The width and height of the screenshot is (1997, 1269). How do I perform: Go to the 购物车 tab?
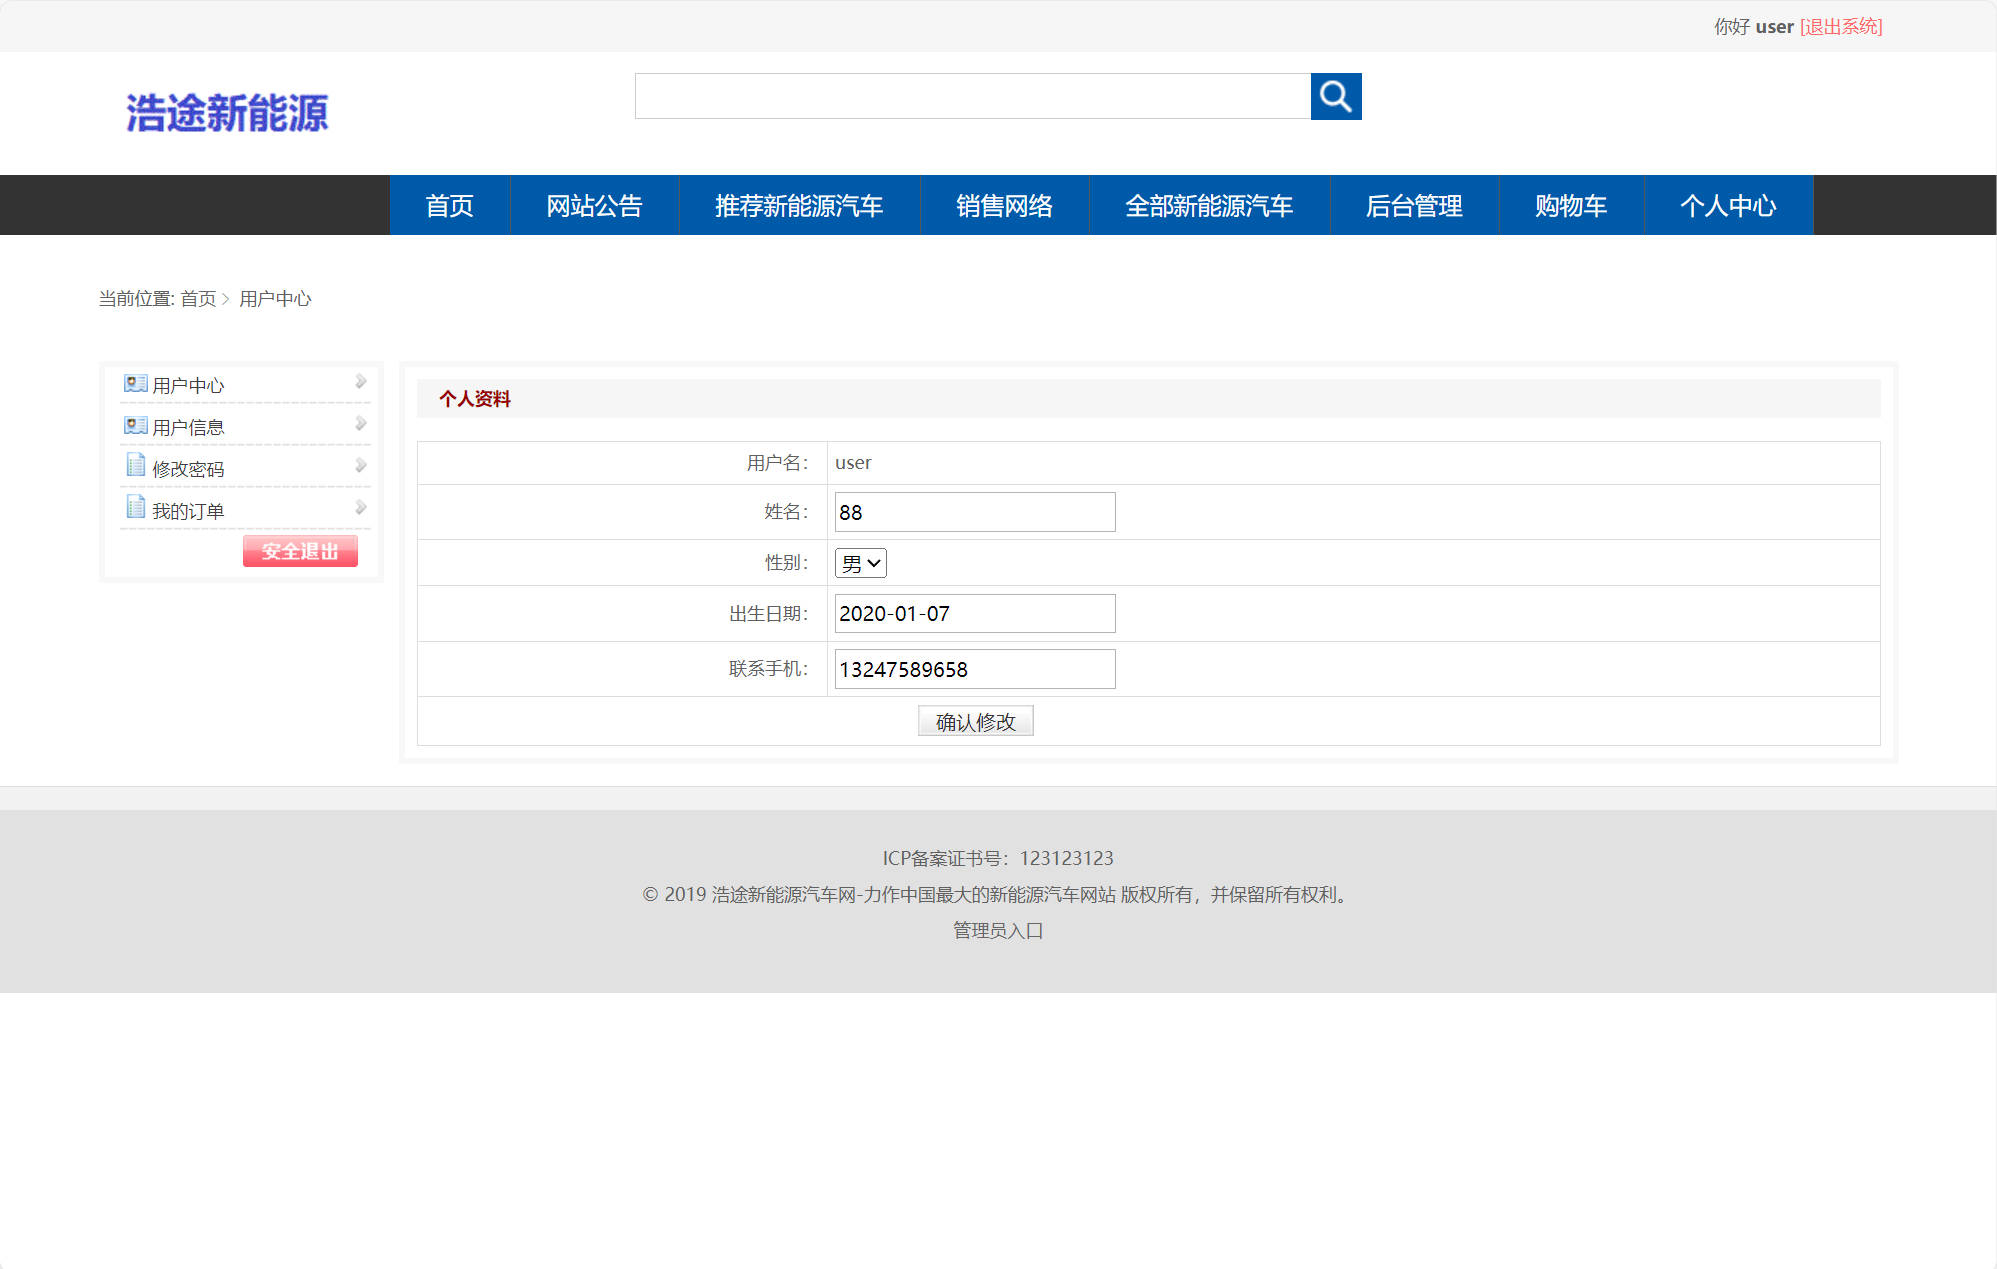pyautogui.click(x=1569, y=205)
